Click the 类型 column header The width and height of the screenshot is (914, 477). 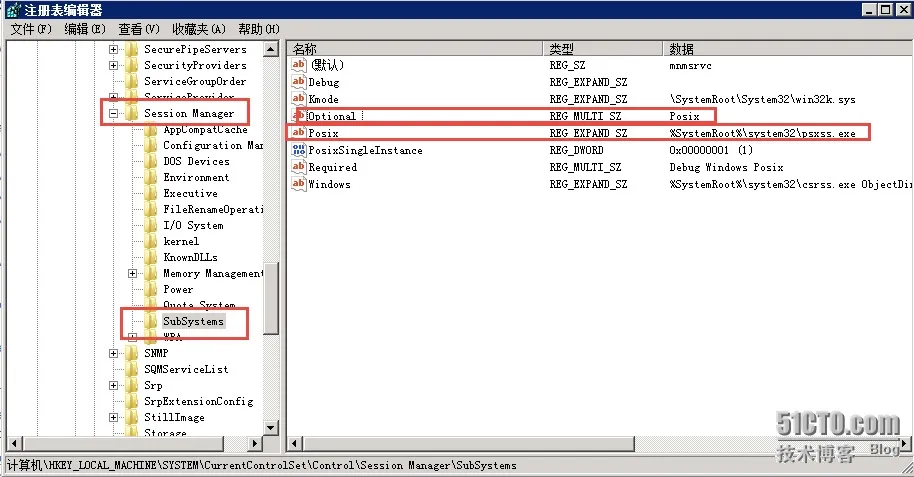tap(603, 49)
